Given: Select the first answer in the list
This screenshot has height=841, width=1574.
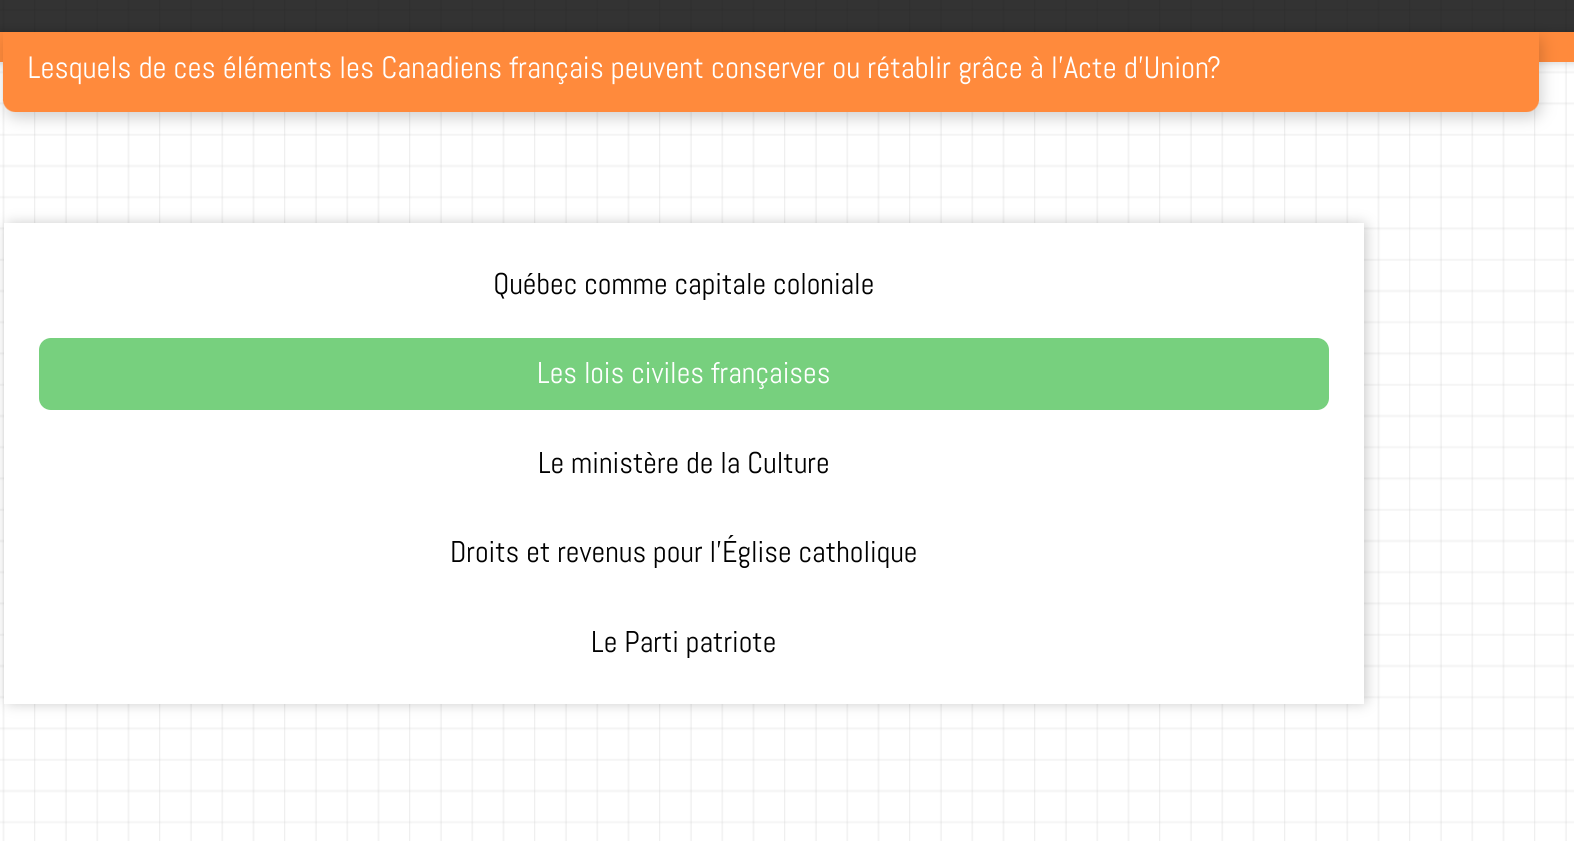Looking at the screenshot, I should pos(683,285).
